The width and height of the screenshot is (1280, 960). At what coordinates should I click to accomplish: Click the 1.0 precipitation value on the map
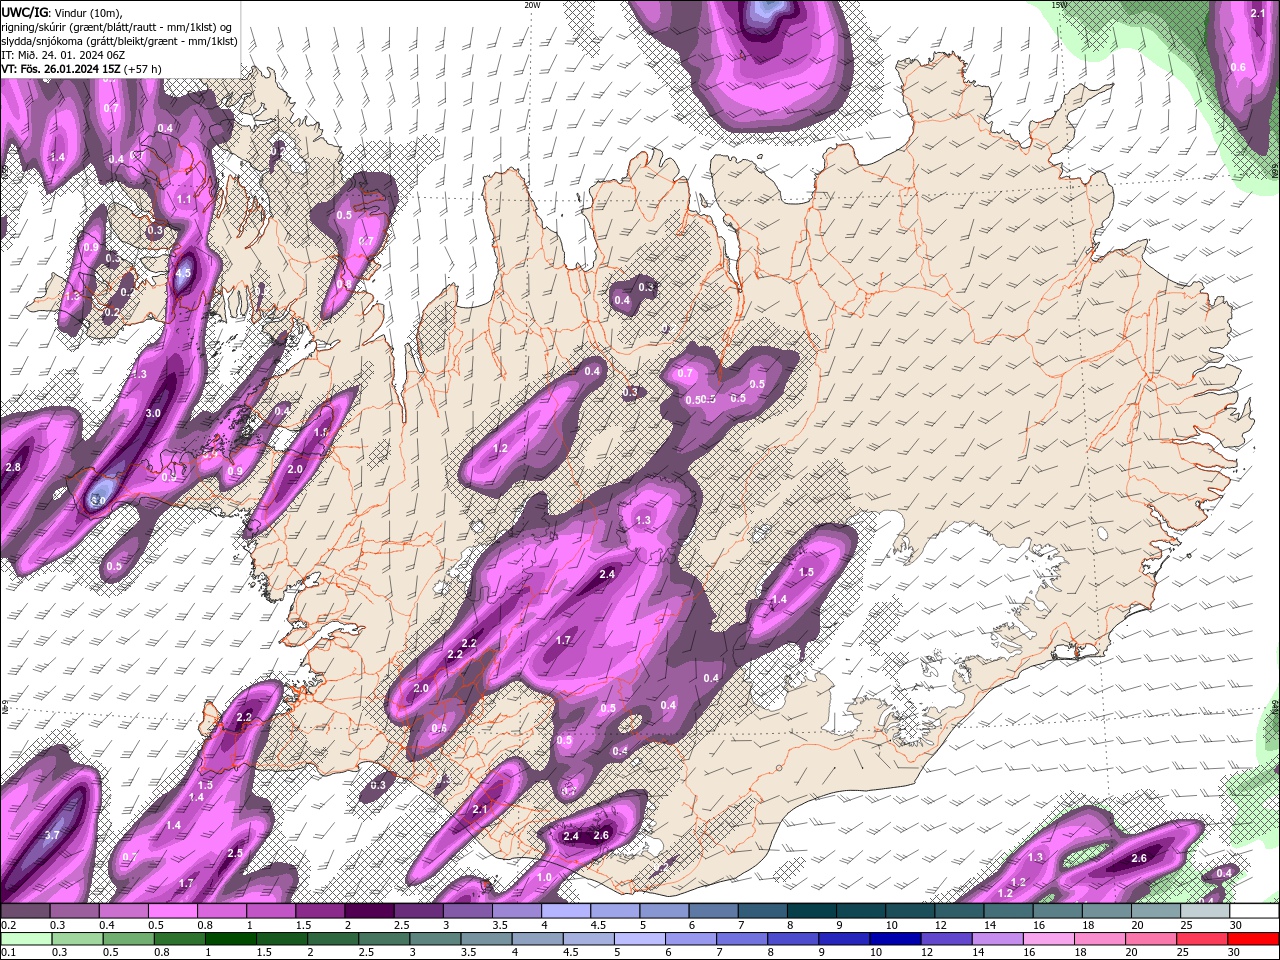[x=544, y=877]
